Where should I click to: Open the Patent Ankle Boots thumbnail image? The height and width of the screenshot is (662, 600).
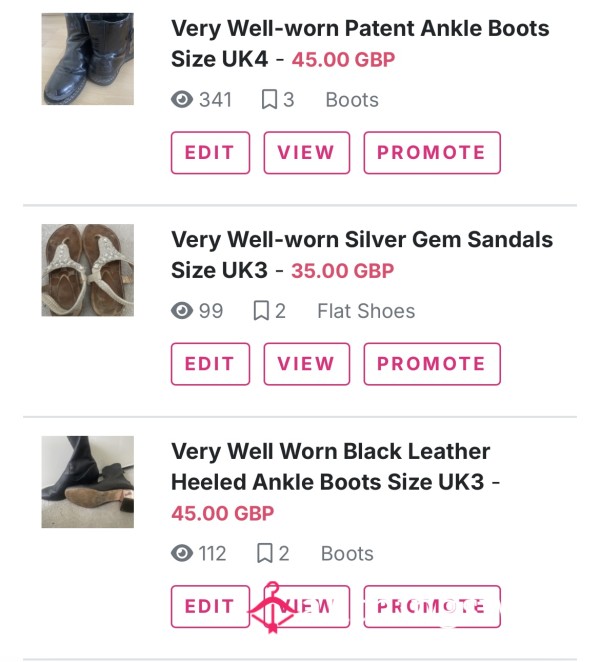coord(87,59)
